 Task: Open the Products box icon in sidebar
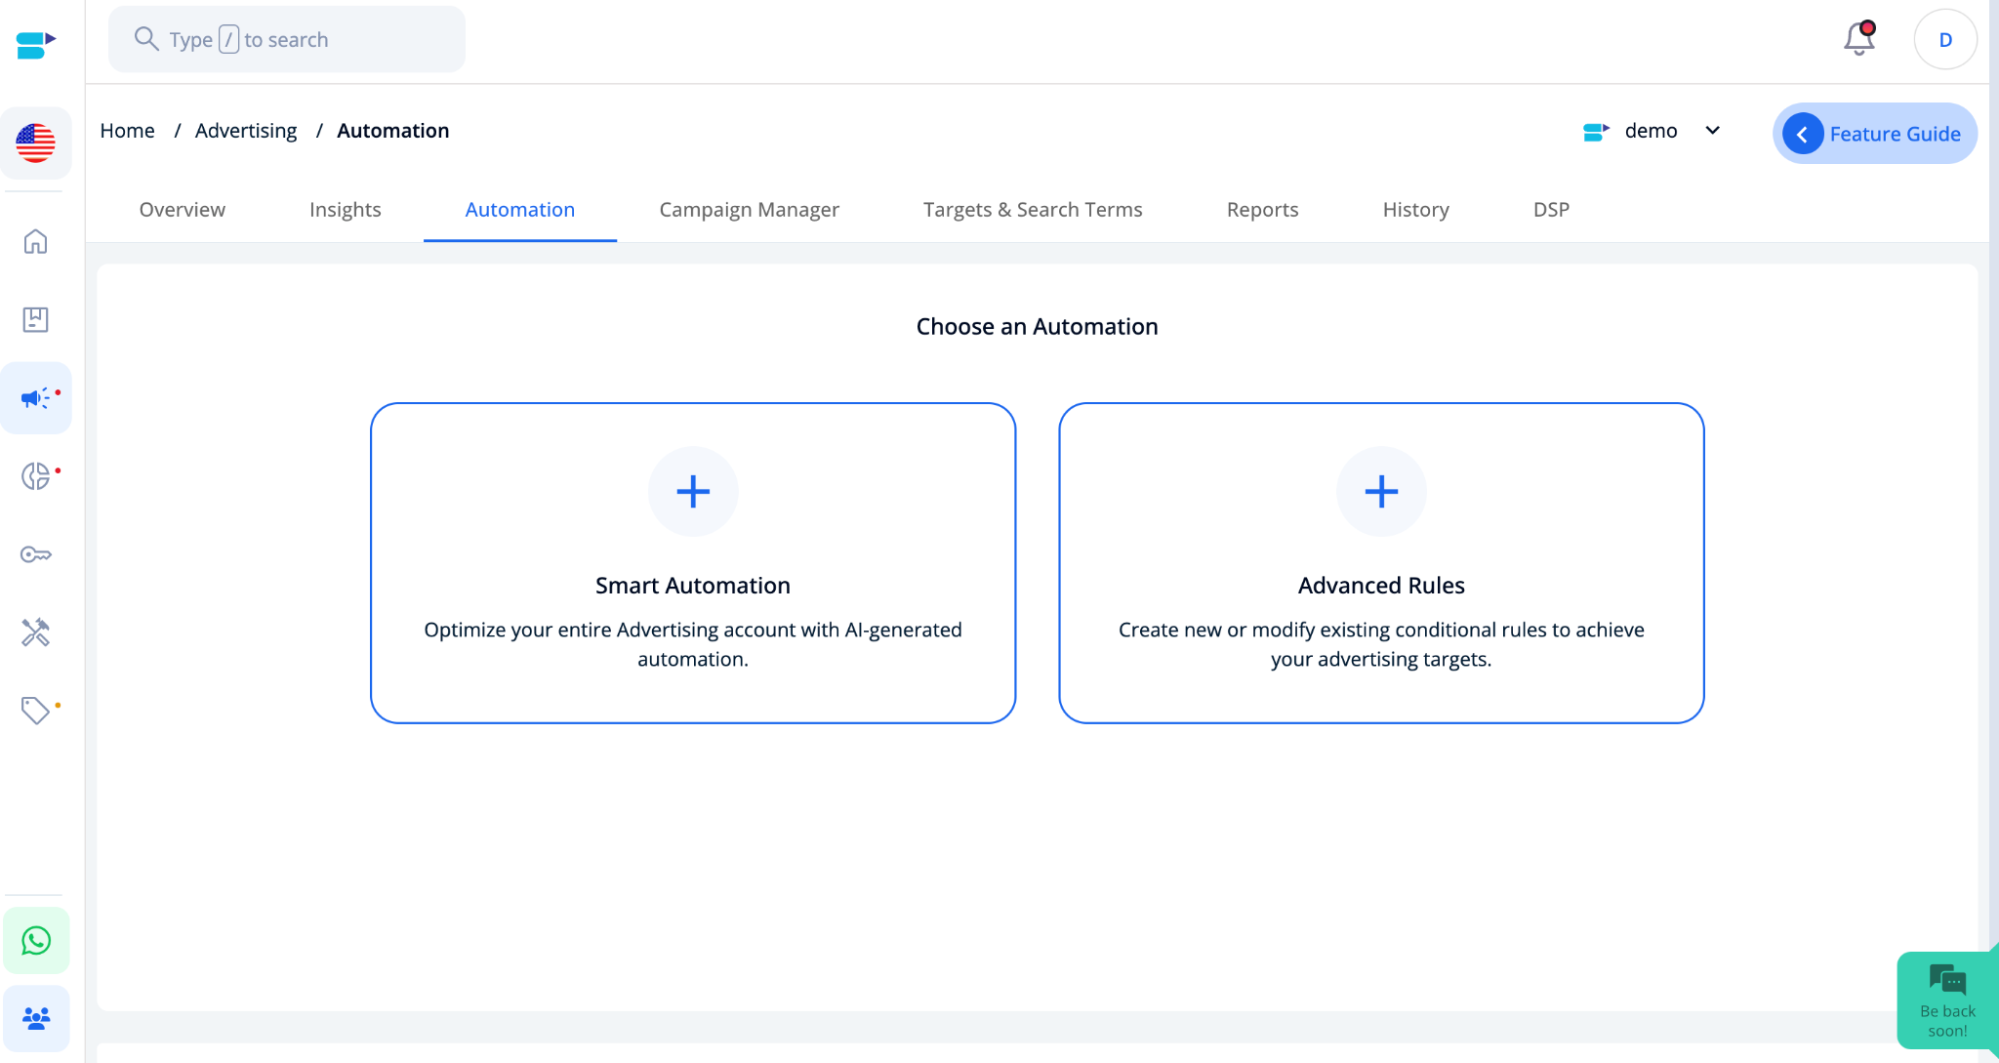(36, 319)
